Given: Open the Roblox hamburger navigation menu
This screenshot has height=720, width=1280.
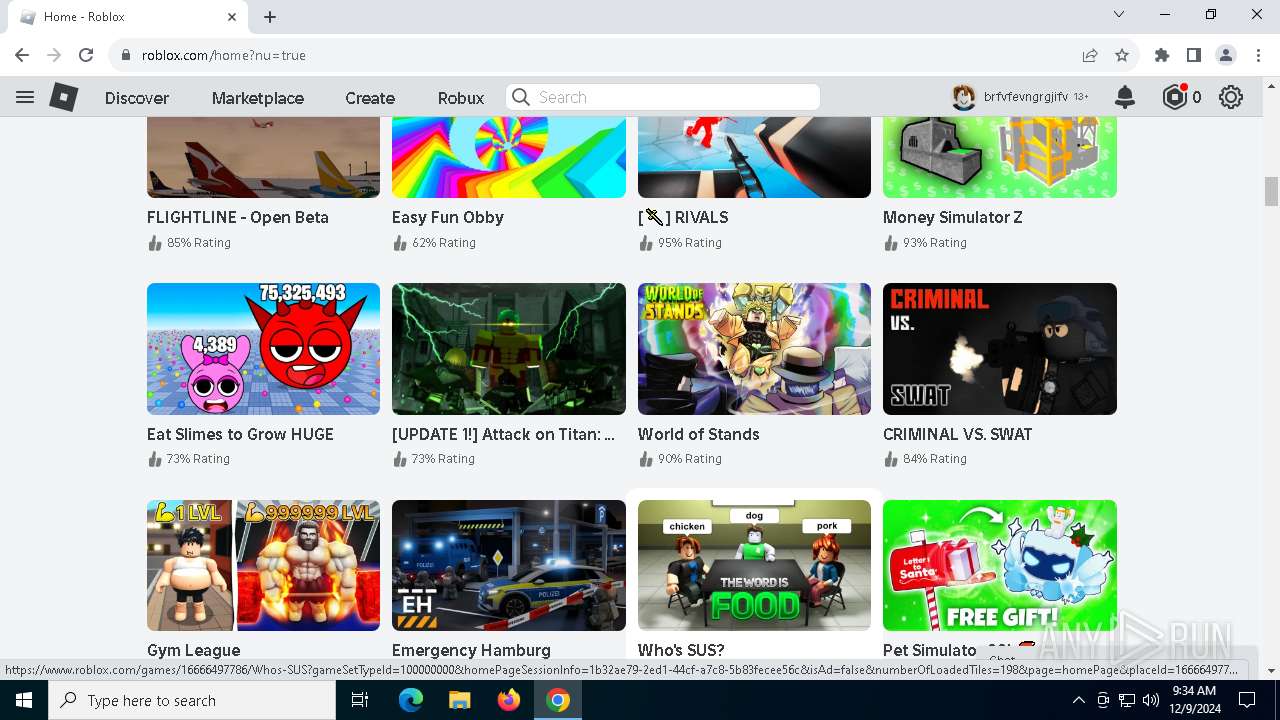Looking at the screenshot, I should tap(25, 97).
